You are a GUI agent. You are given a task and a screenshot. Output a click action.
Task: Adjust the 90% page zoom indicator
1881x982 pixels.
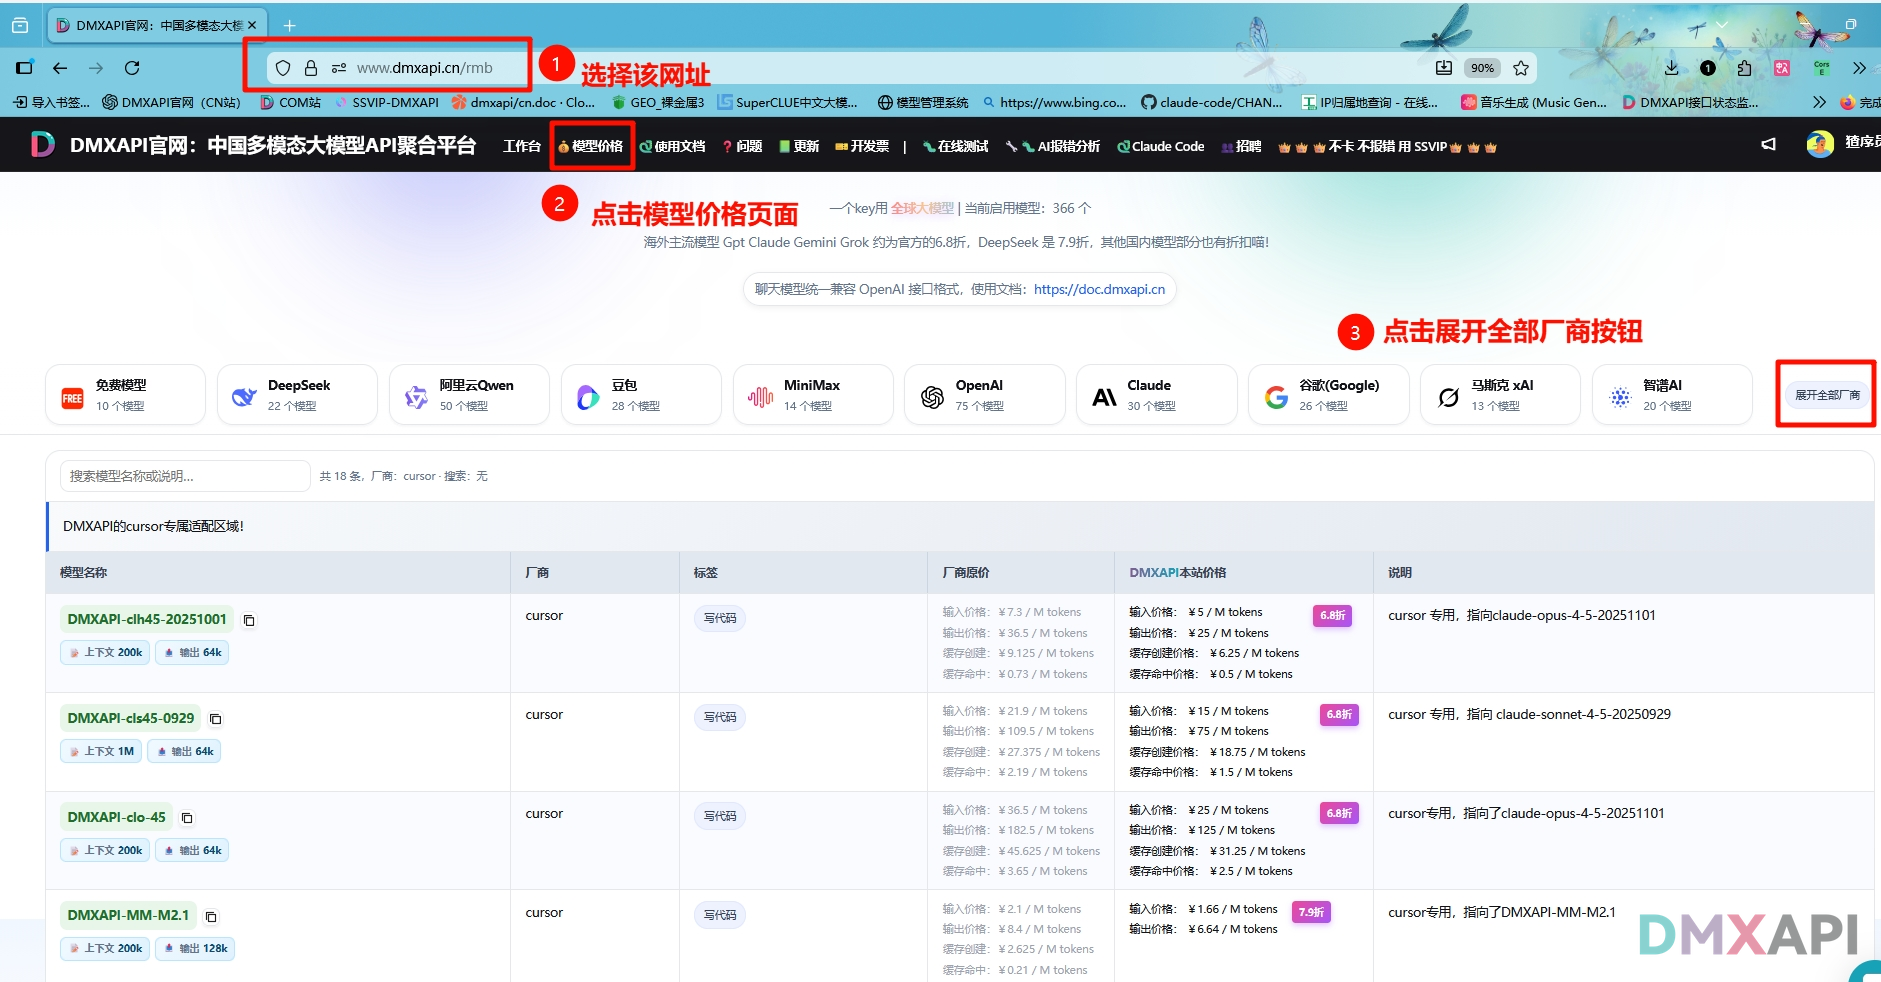pyautogui.click(x=1482, y=68)
